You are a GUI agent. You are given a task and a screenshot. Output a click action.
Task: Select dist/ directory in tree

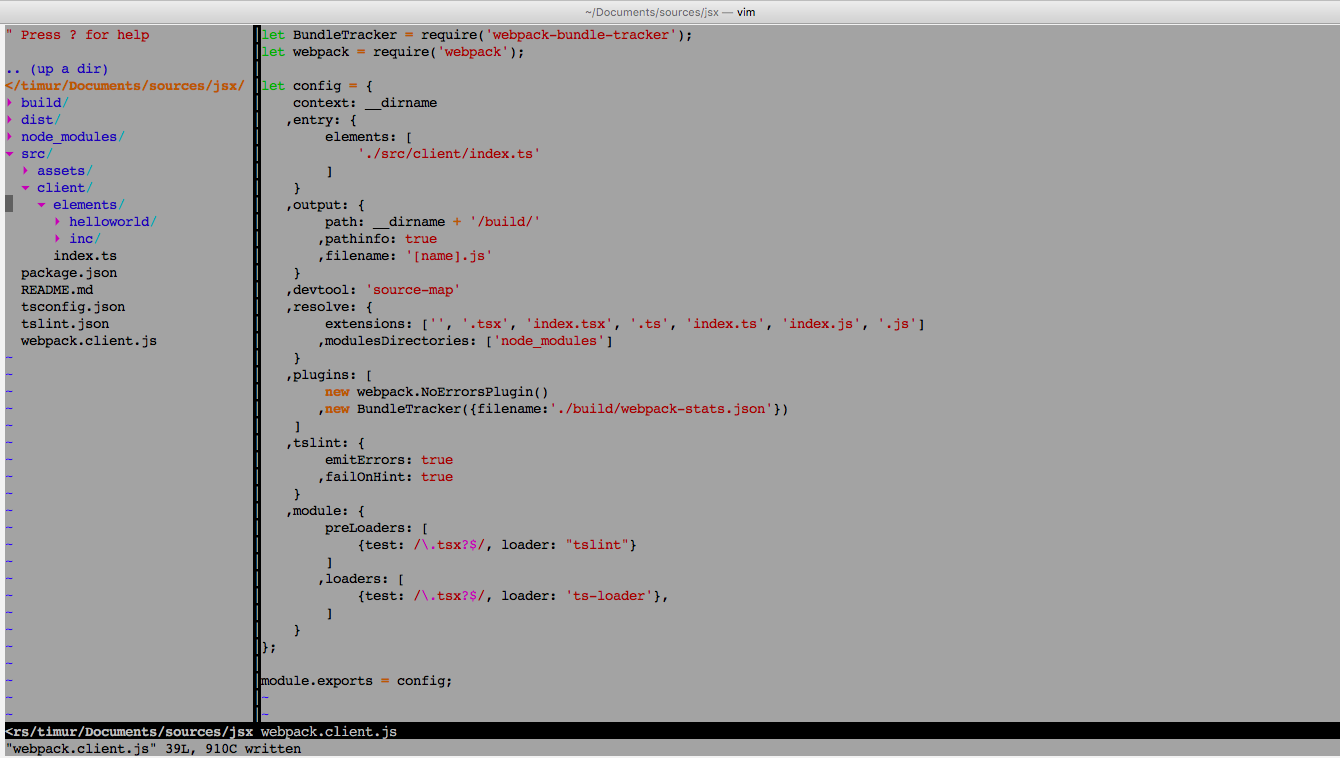point(41,120)
